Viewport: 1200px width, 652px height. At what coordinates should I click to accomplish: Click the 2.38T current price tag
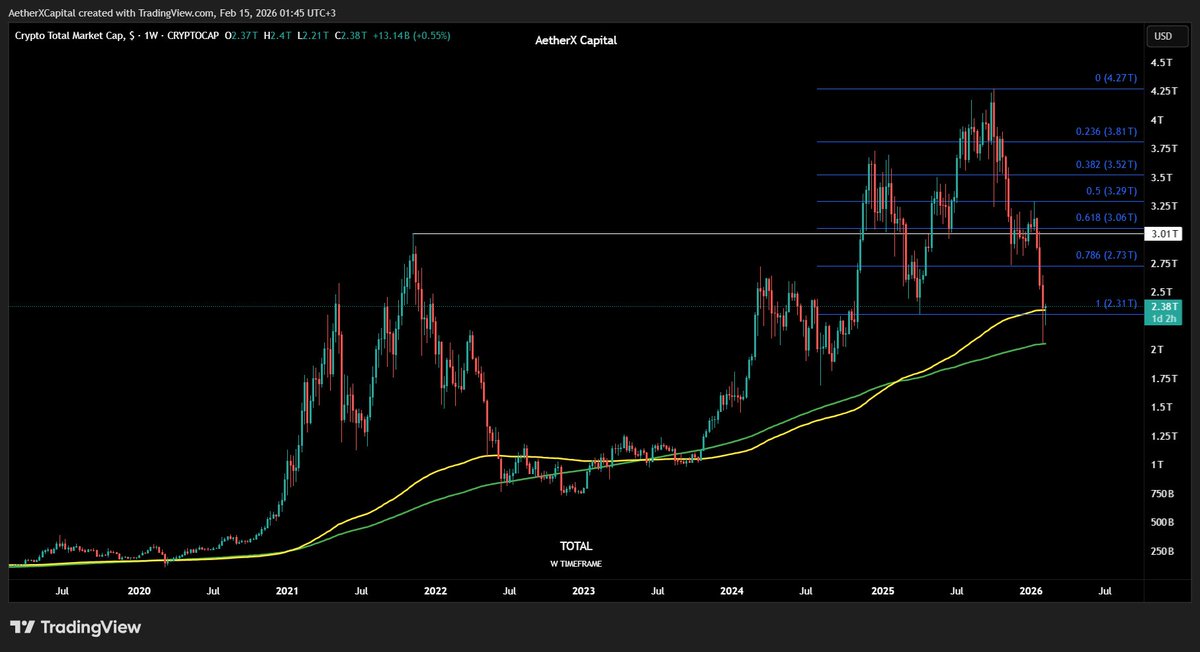tap(1163, 306)
